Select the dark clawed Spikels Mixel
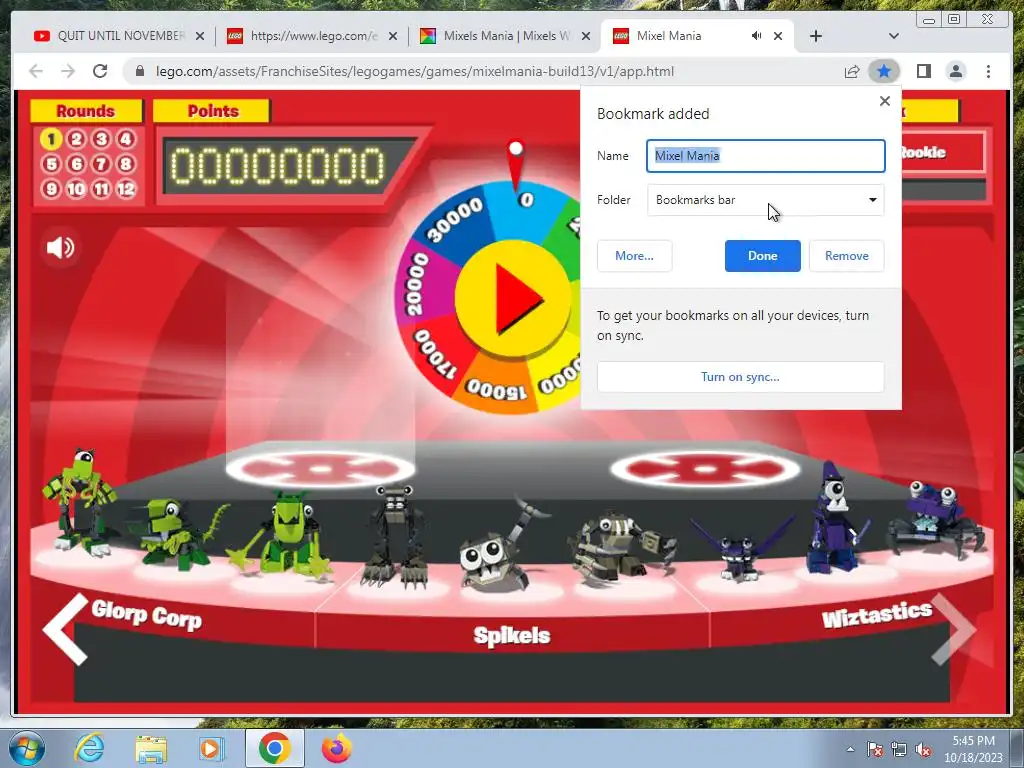This screenshot has width=1024, height=768. coord(396,536)
